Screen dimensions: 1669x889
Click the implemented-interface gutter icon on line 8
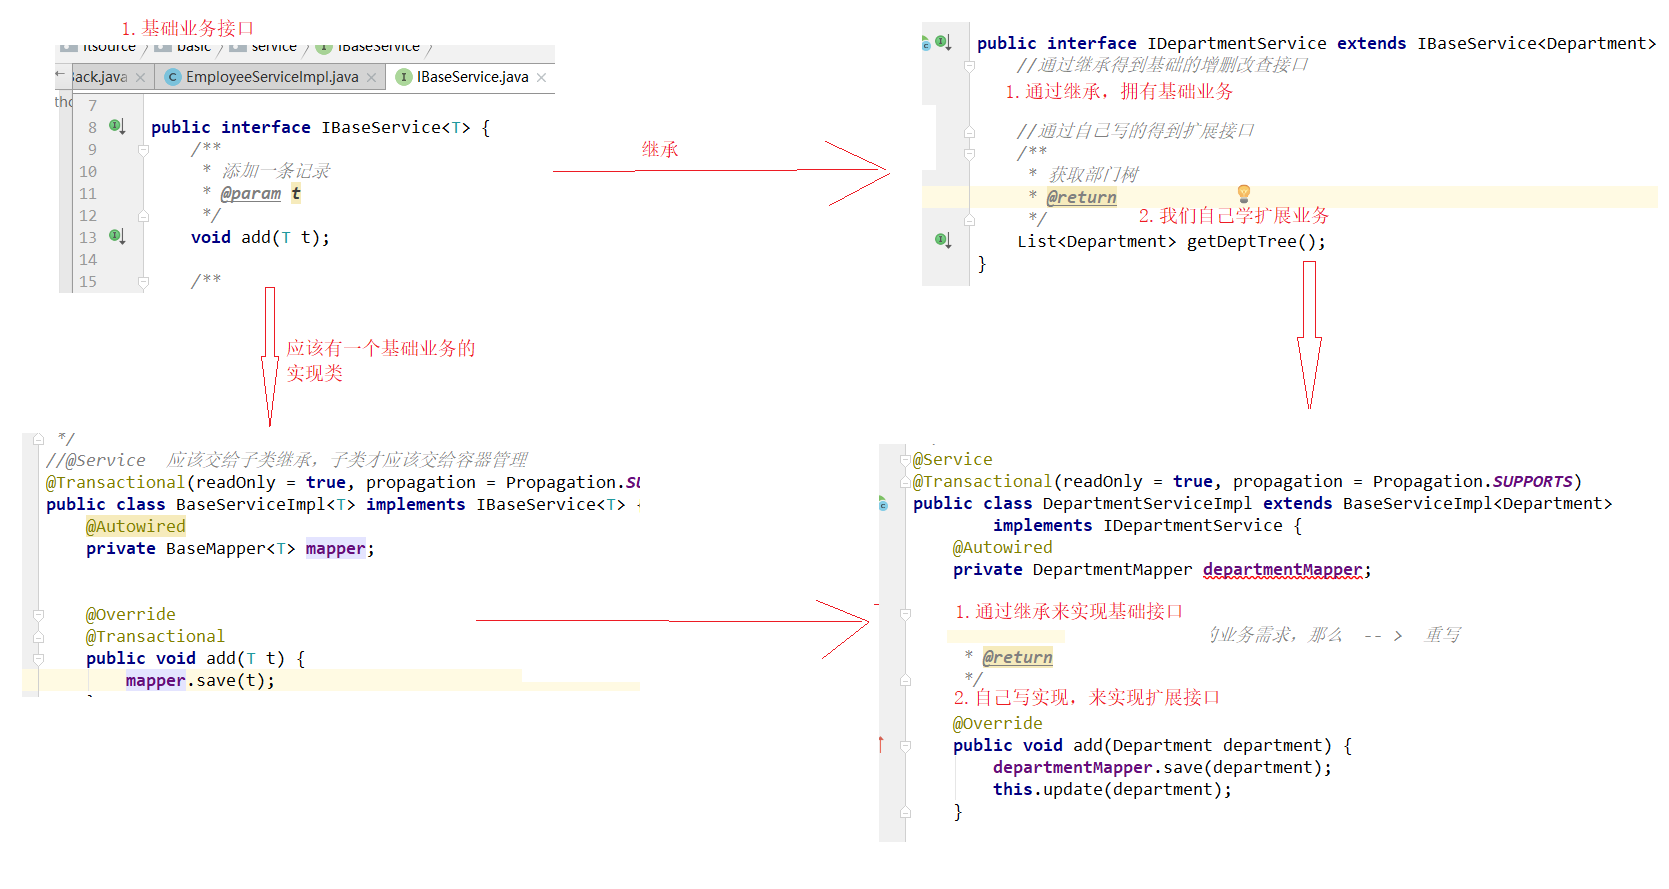(117, 127)
